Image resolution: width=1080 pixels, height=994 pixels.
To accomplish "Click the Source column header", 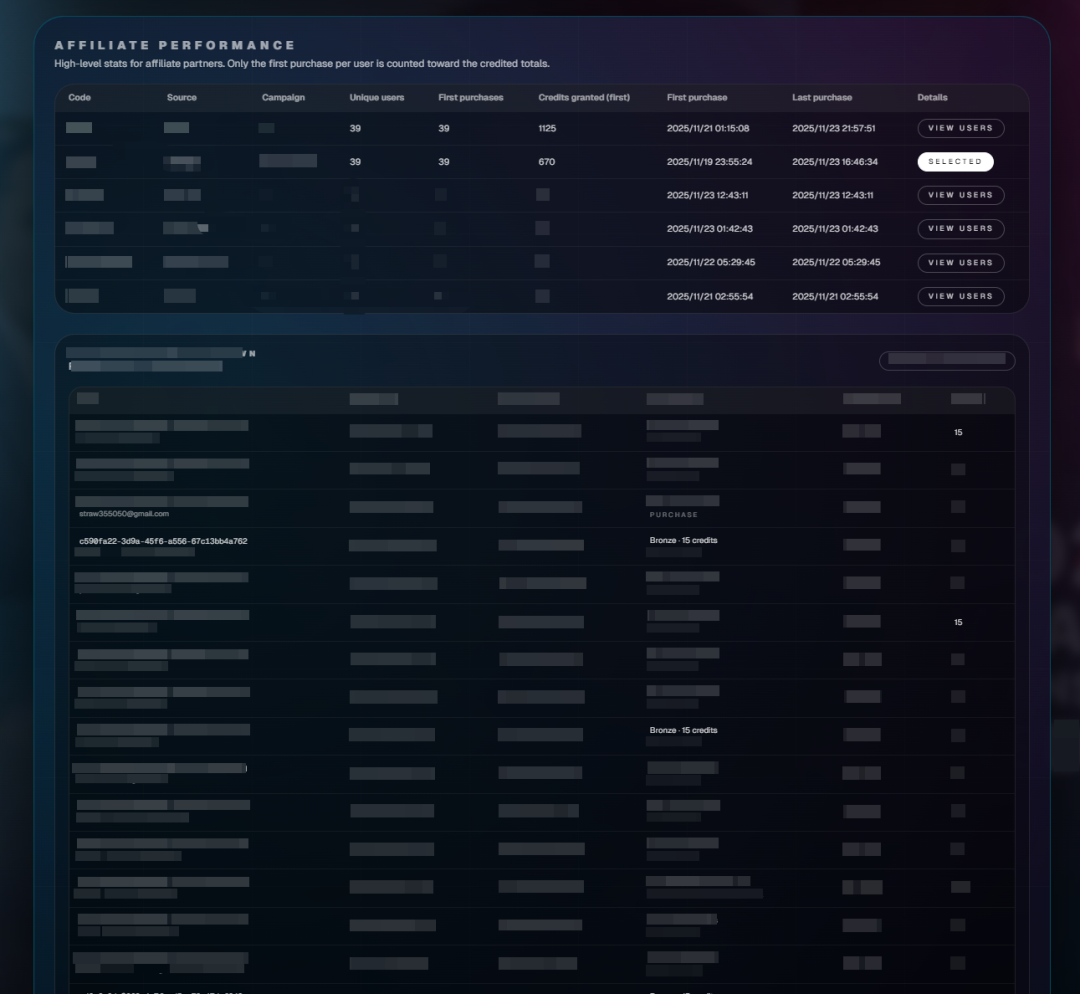I will (x=182, y=98).
